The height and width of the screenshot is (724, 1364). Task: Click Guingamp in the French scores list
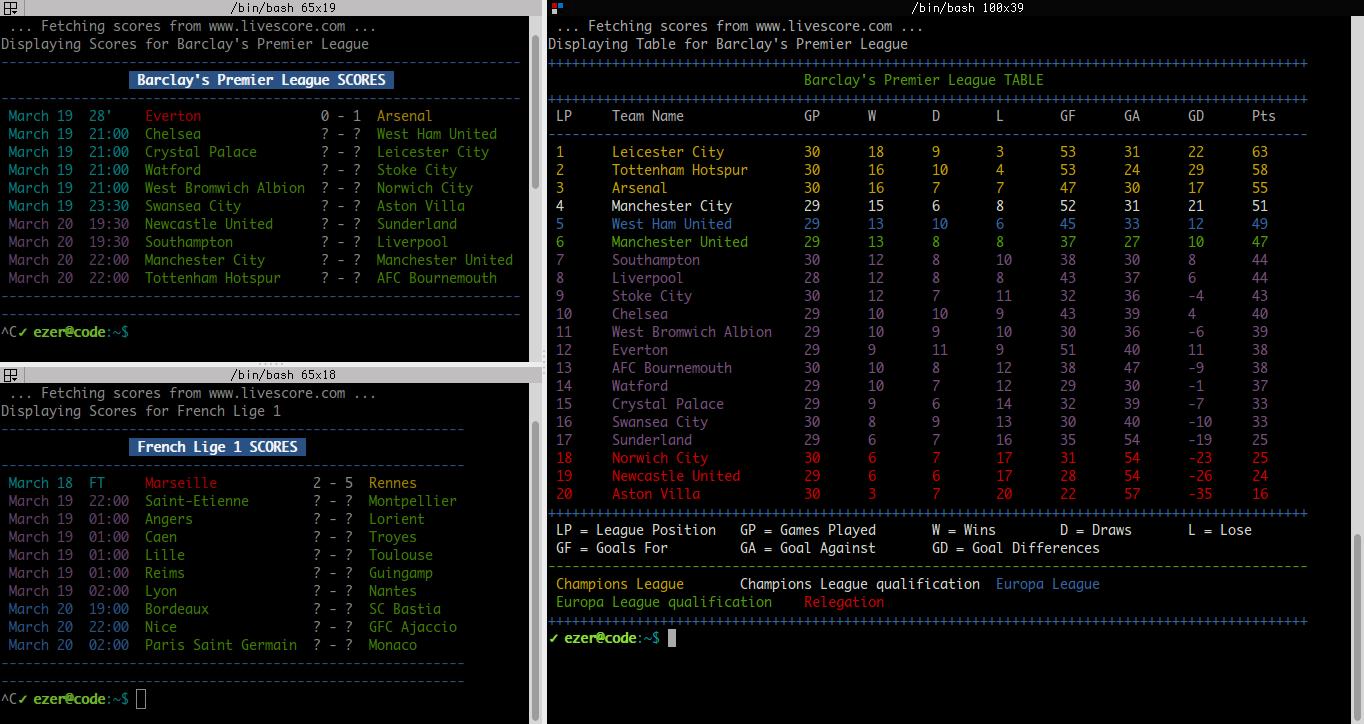coord(401,573)
